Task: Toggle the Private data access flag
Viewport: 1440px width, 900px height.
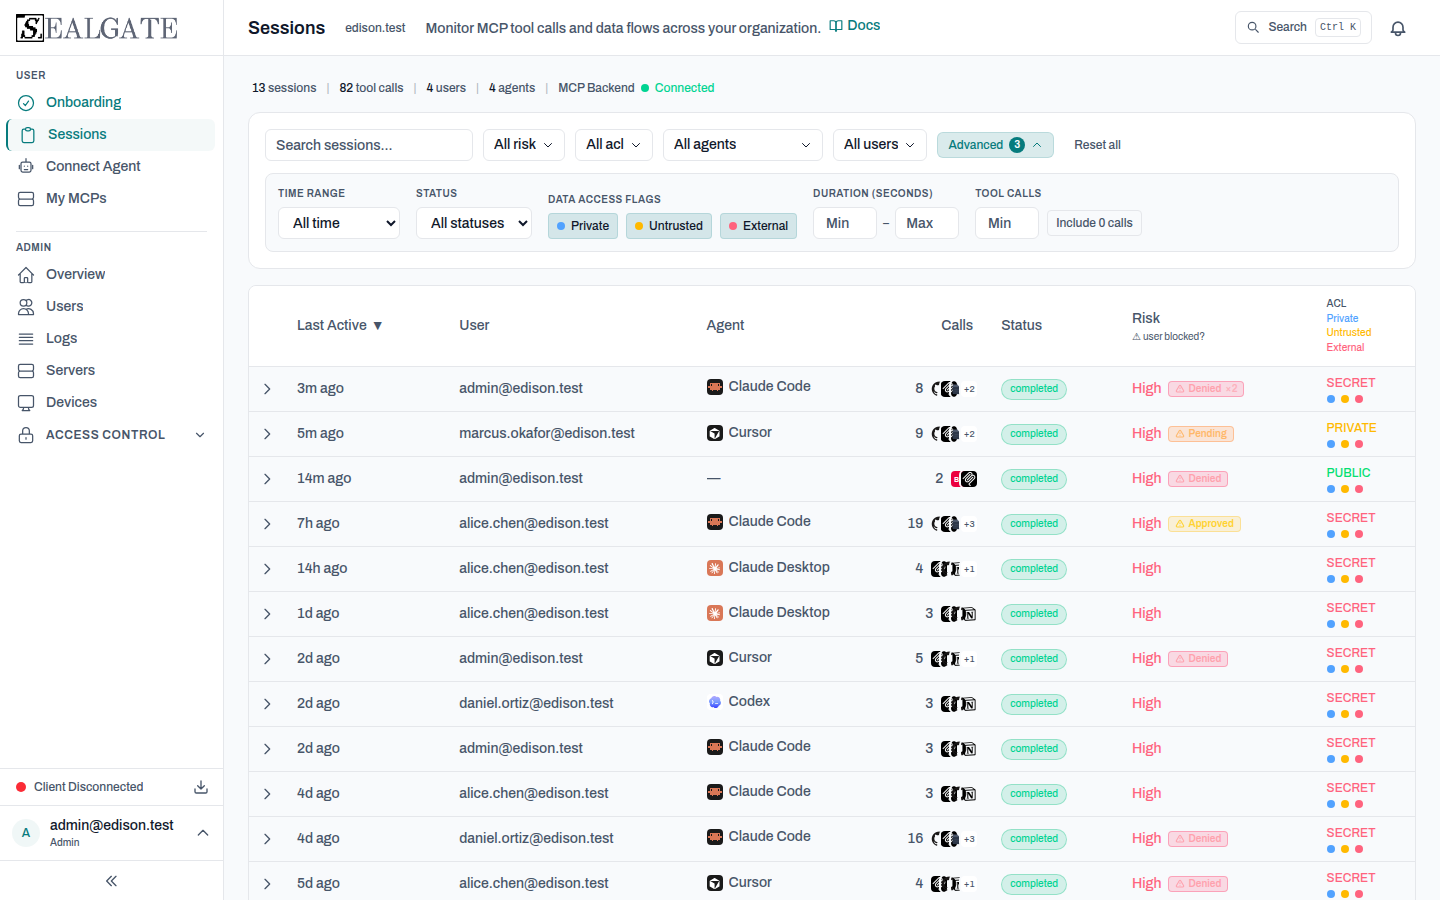Action: [583, 226]
